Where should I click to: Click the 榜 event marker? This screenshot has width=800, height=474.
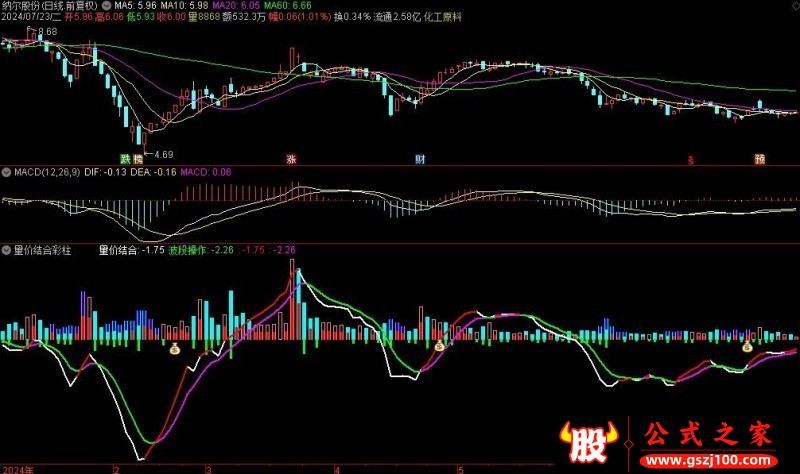138,159
